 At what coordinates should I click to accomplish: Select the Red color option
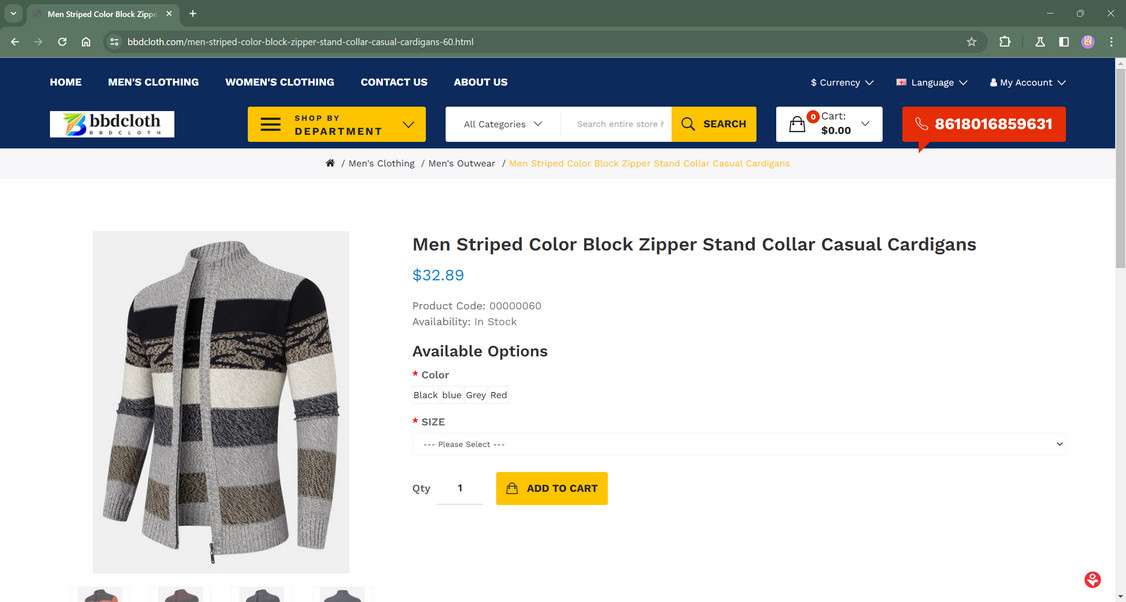click(499, 395)
